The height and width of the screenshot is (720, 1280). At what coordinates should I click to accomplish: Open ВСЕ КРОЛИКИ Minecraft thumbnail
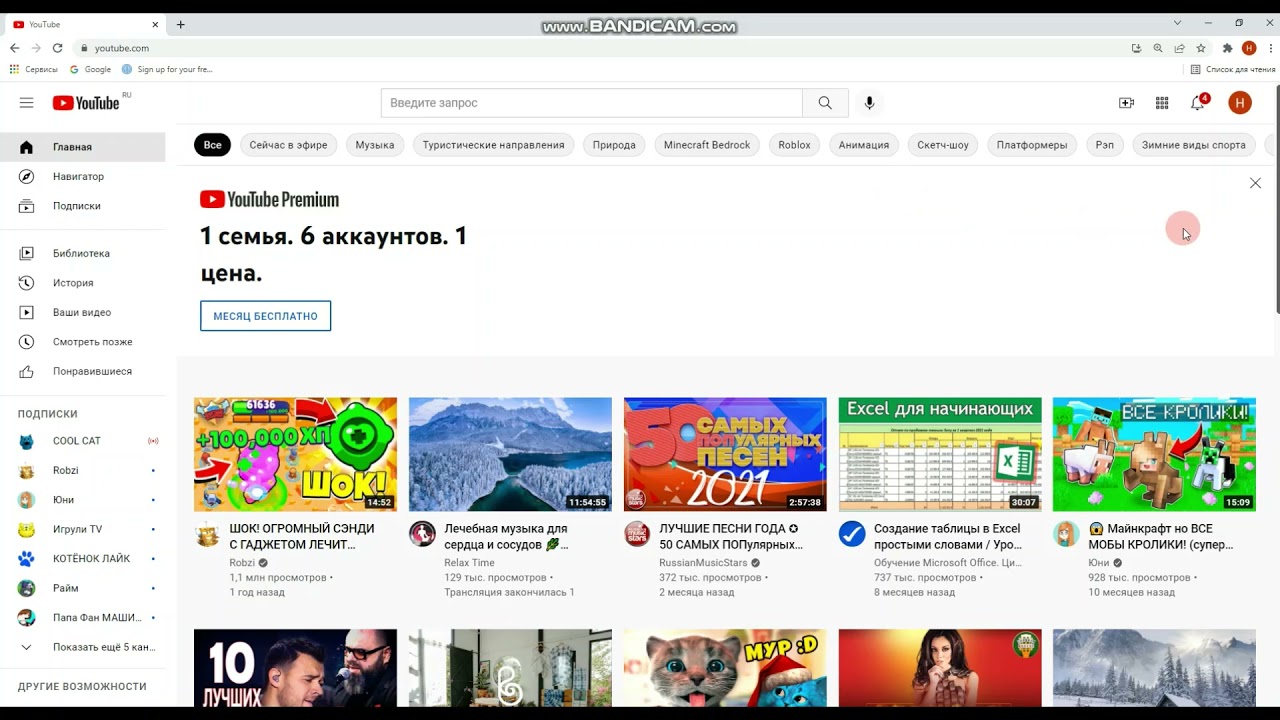[x=1154, y=454]
